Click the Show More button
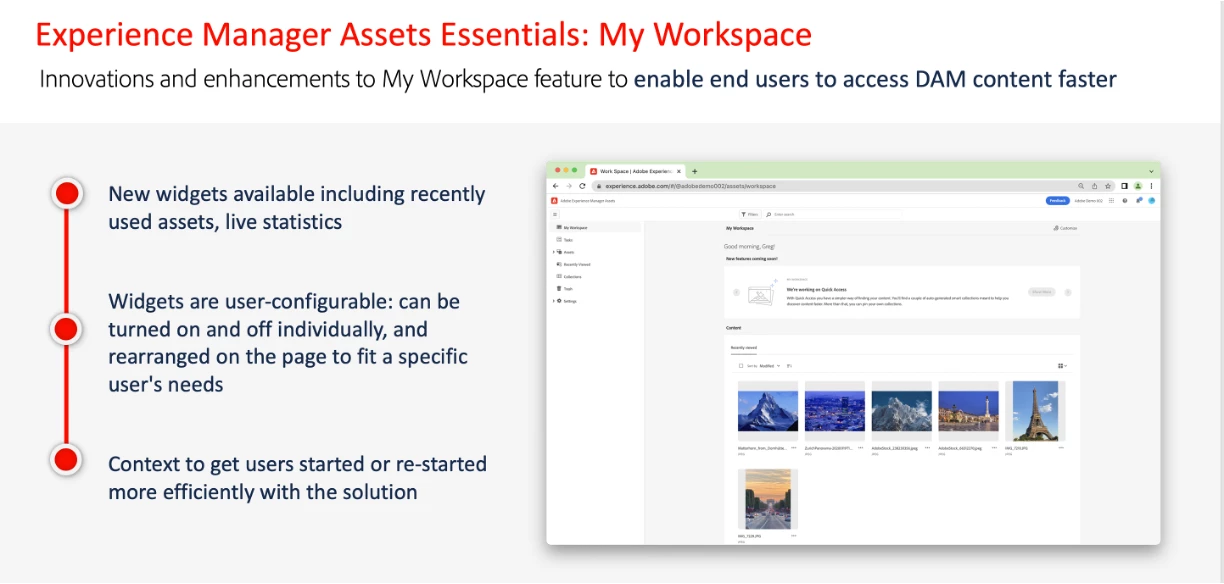 [x=1042, y=292]
